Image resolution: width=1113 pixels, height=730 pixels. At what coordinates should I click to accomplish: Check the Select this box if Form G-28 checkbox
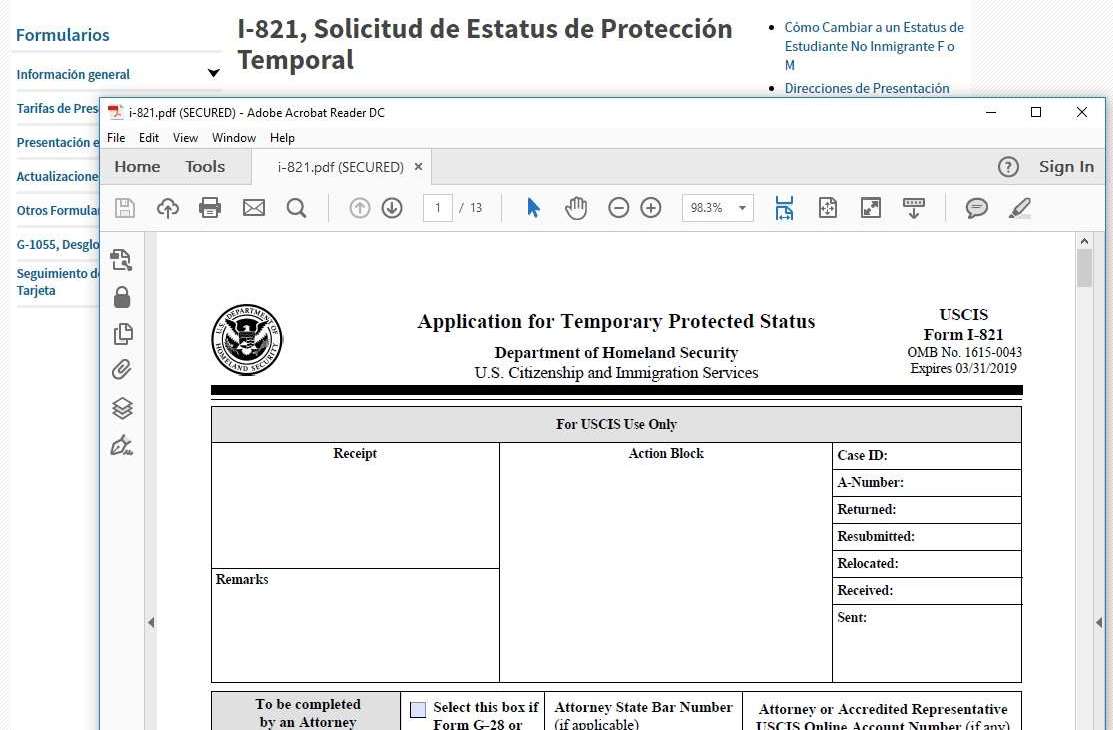(x=418, y=710)
